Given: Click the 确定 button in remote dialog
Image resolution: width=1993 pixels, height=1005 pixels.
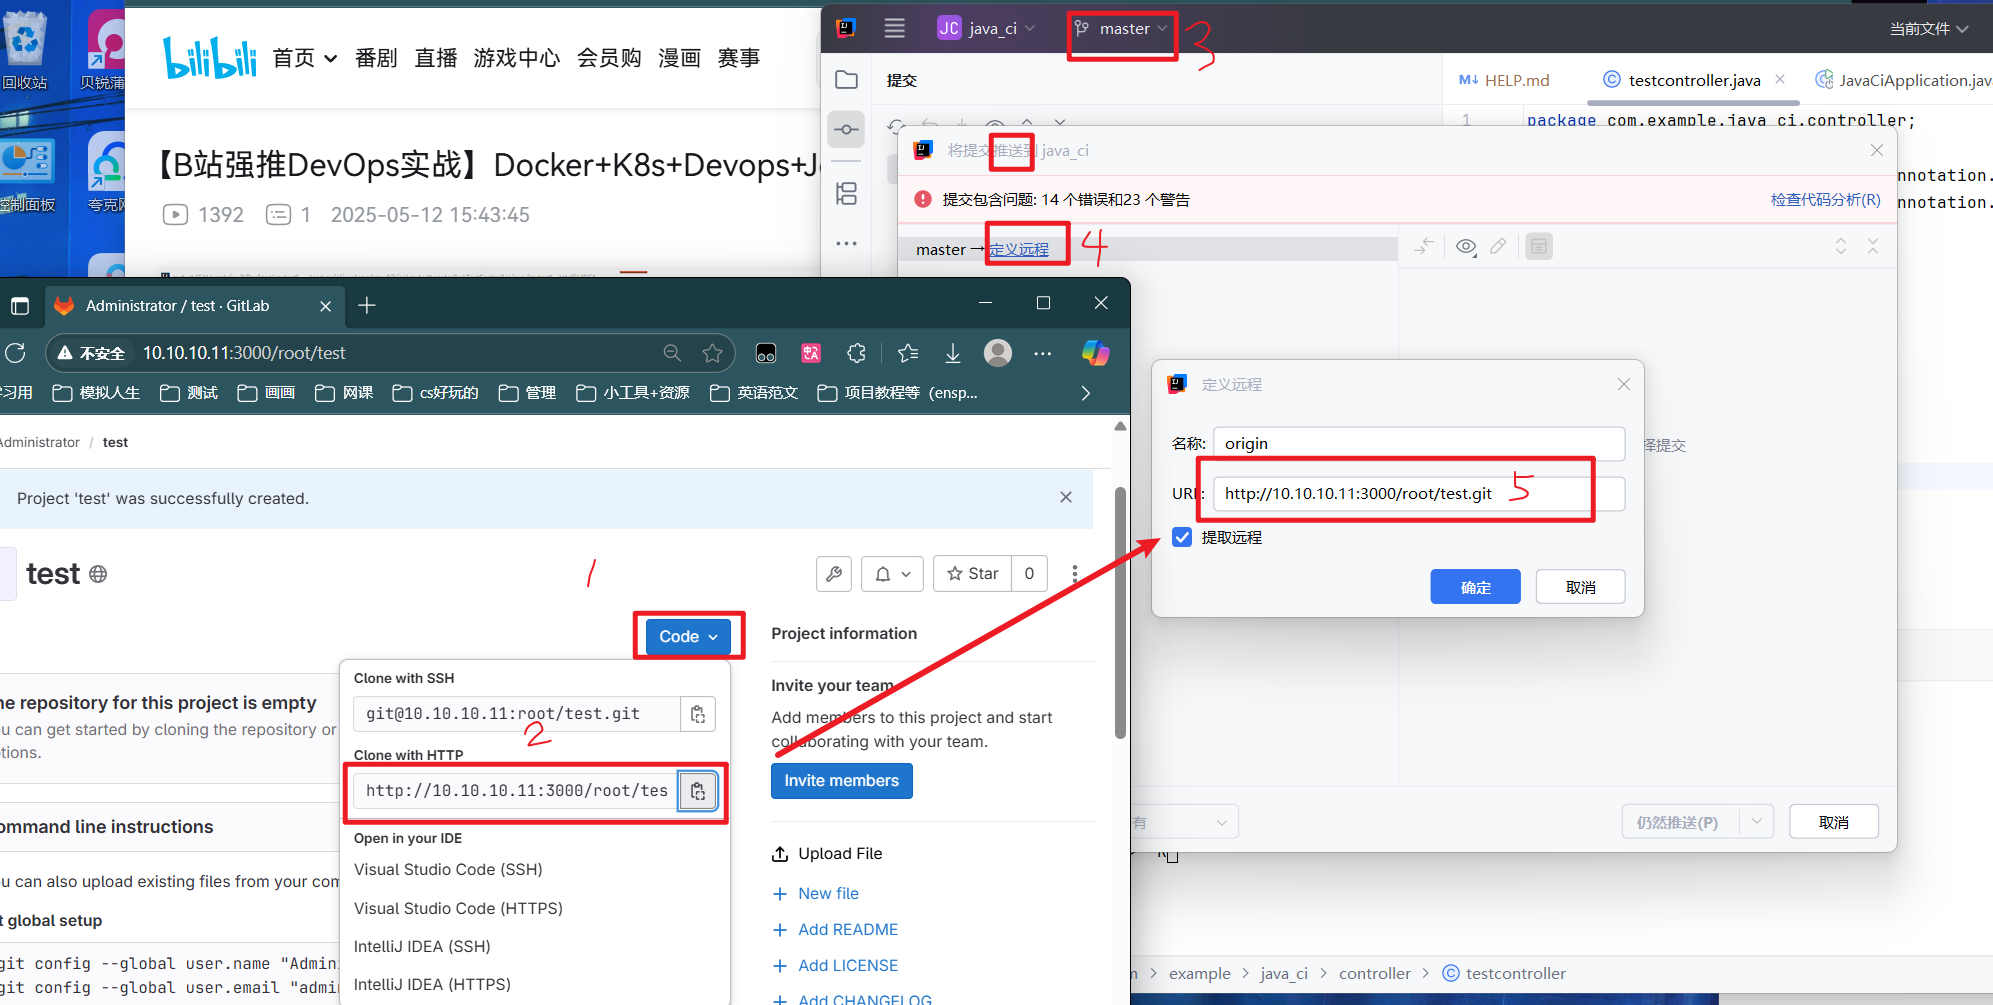Looking at the screenshot, I should (x=1475, y=587).
